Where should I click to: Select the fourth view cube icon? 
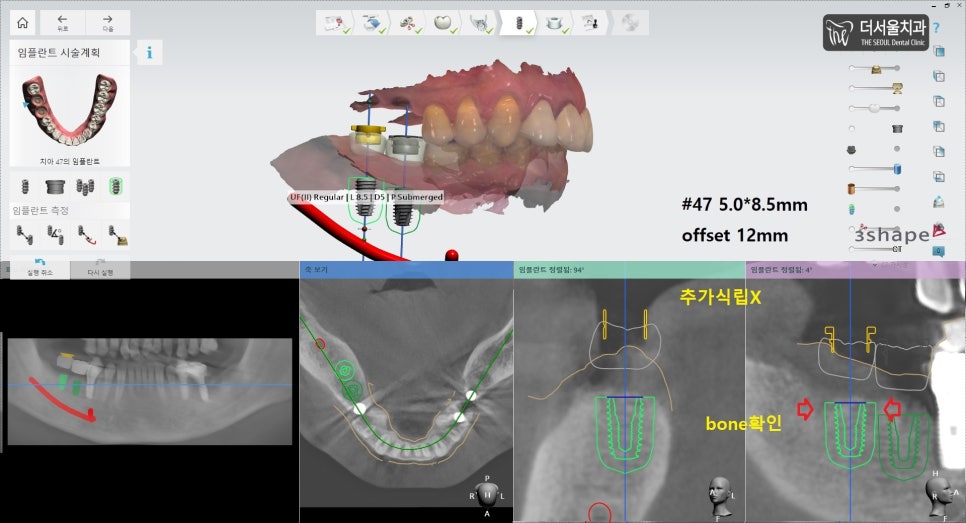tap(939, 126)
